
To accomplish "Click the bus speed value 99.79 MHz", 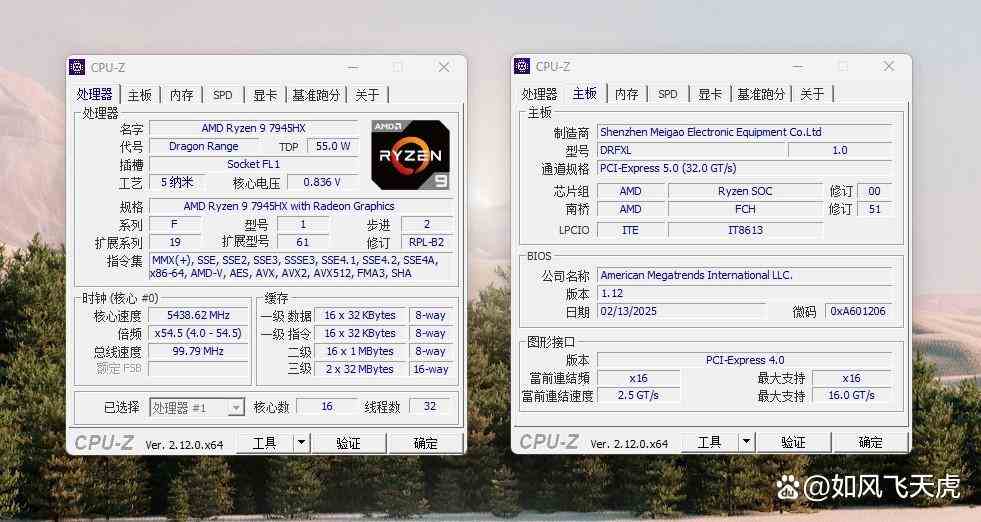I will click(198, 352).
